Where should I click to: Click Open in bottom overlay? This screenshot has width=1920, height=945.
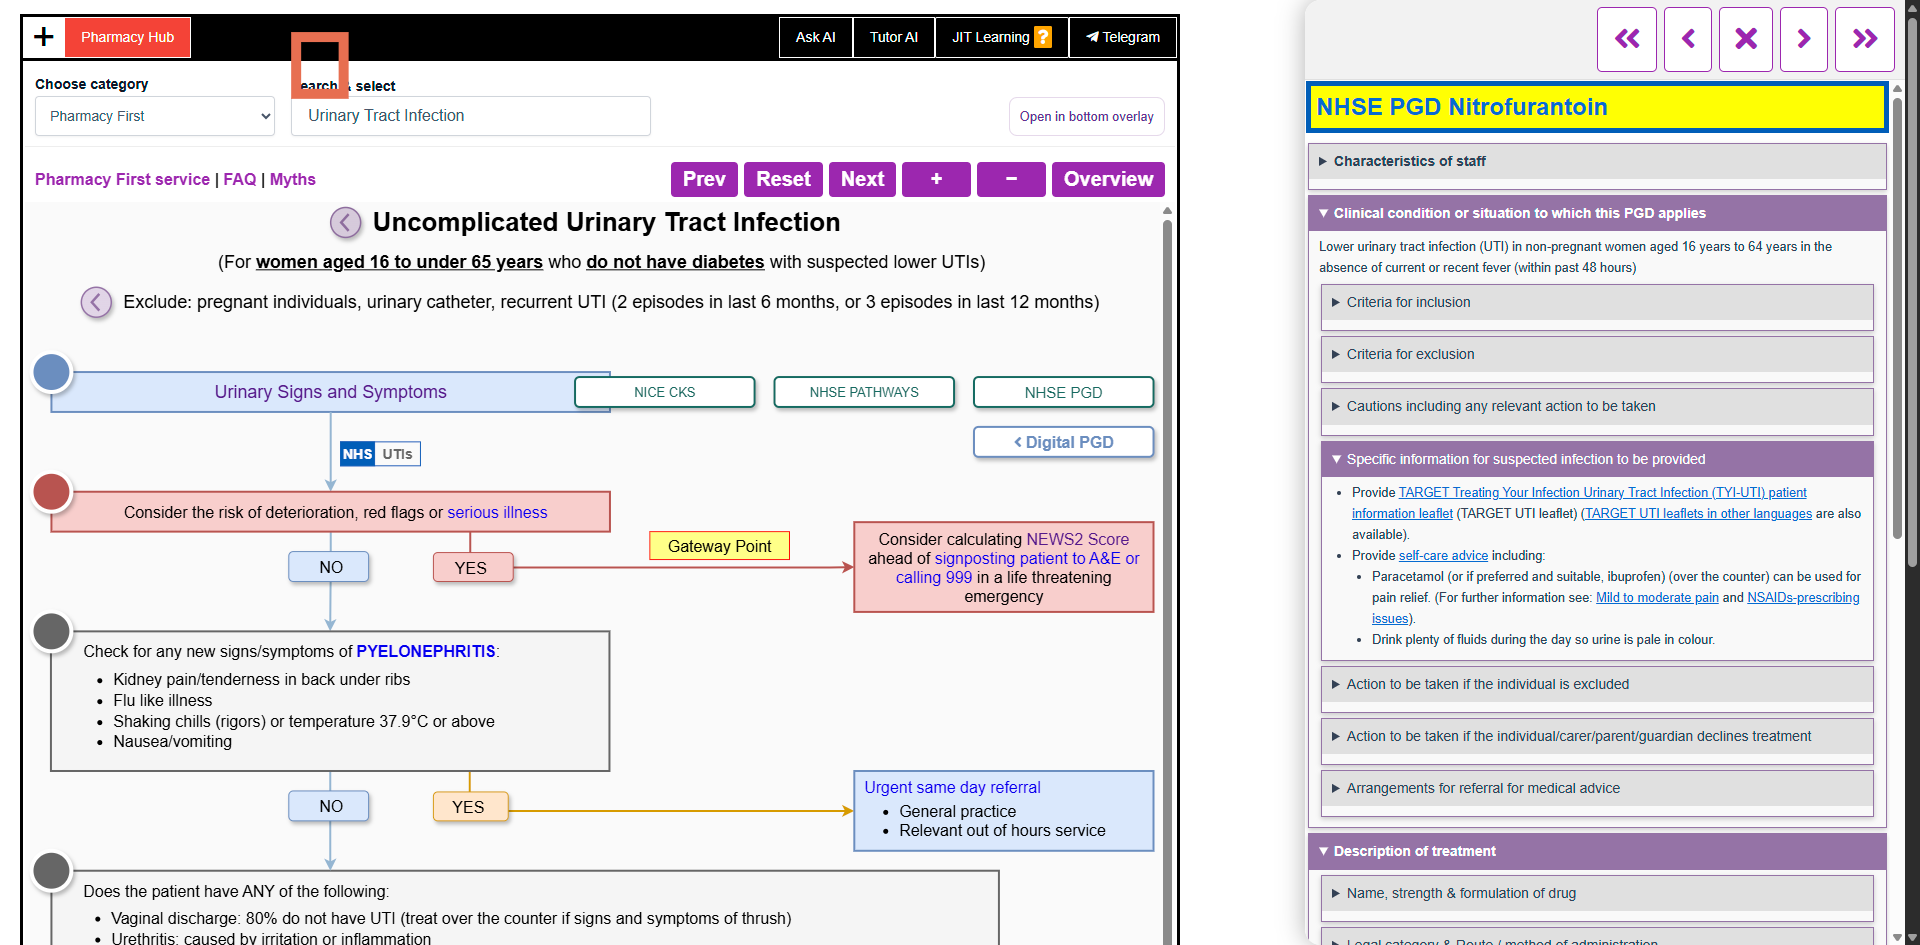point(1086,116)
